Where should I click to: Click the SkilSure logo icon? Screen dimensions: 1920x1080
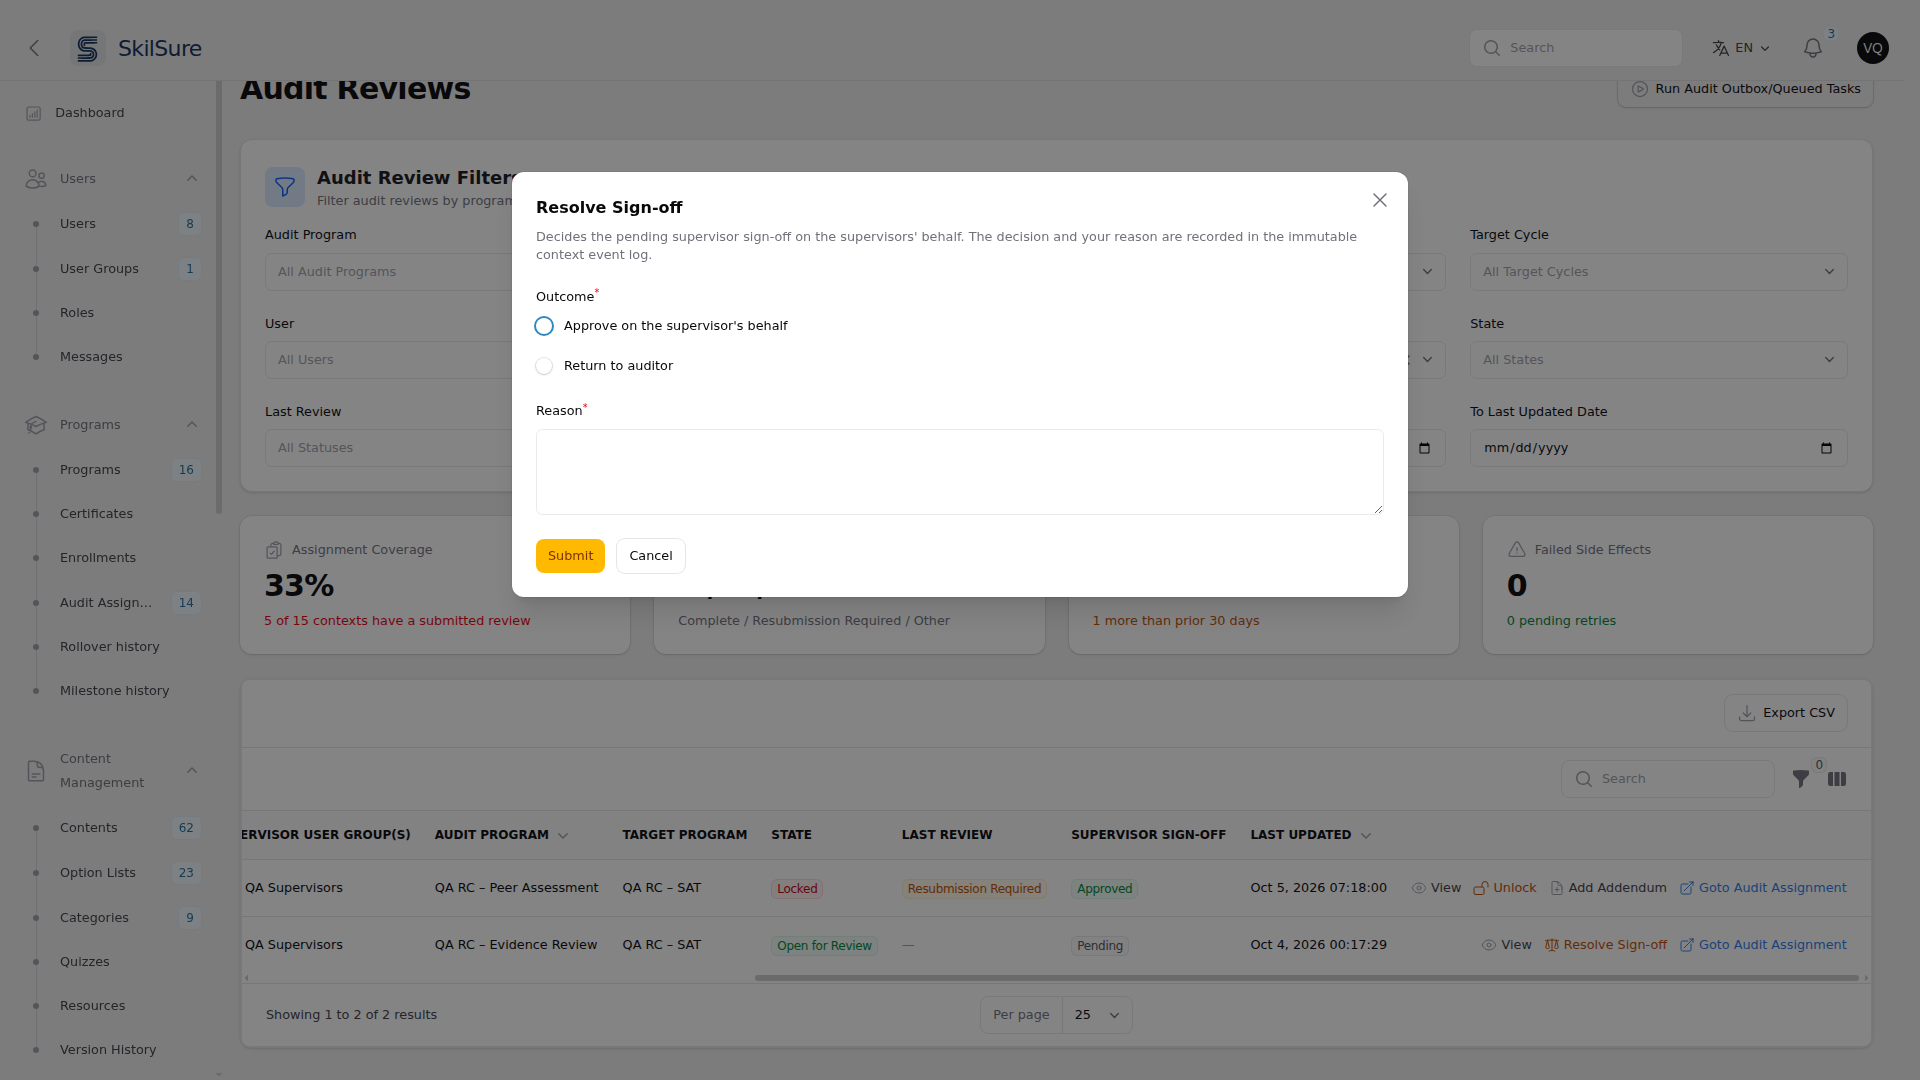[x=88, y=48]
